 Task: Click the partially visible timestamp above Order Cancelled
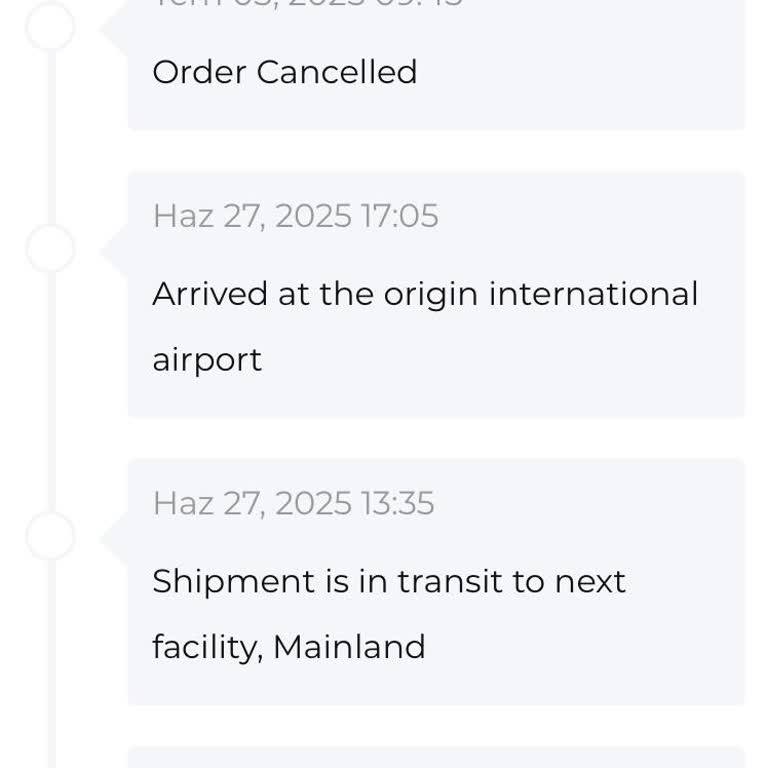[308, 4]
